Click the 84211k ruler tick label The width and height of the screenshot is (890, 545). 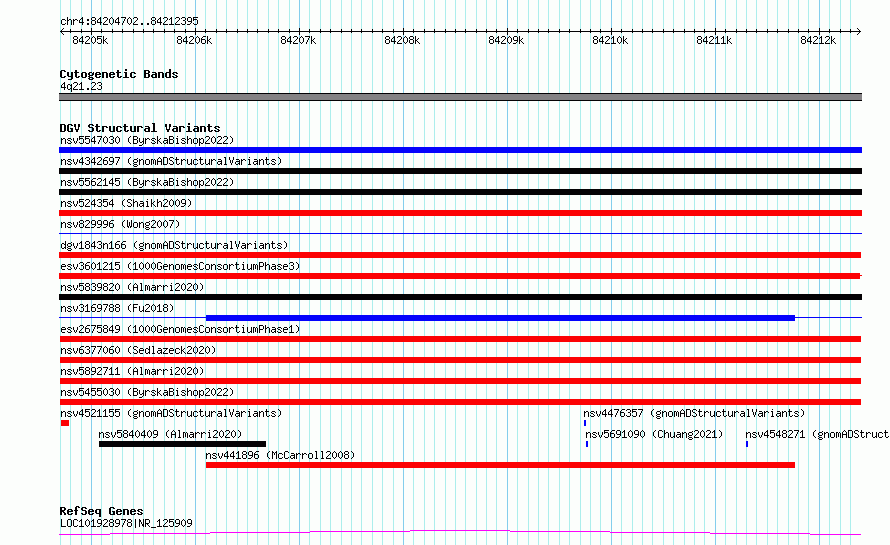pyautogui.click(x=714, y=40)
